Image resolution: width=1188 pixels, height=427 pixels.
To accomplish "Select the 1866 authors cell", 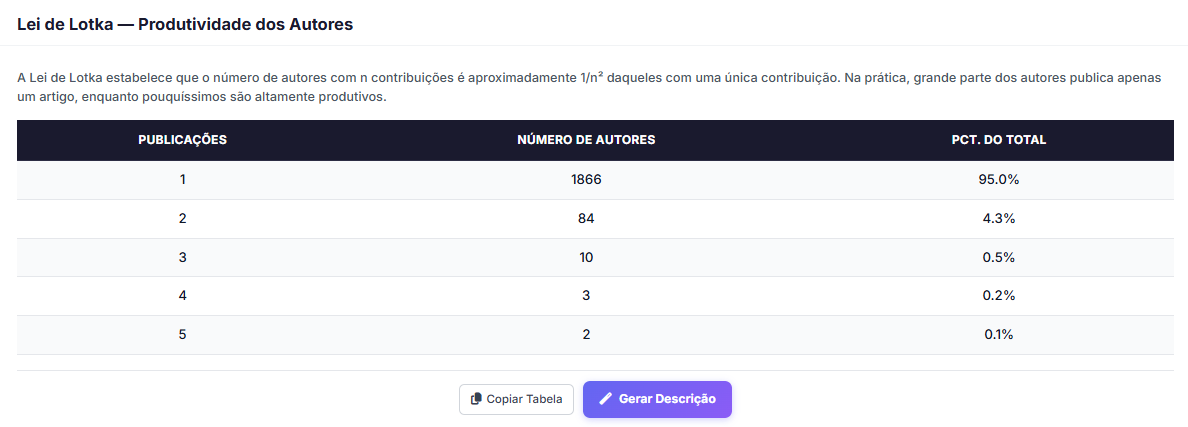I will [586, 180].
